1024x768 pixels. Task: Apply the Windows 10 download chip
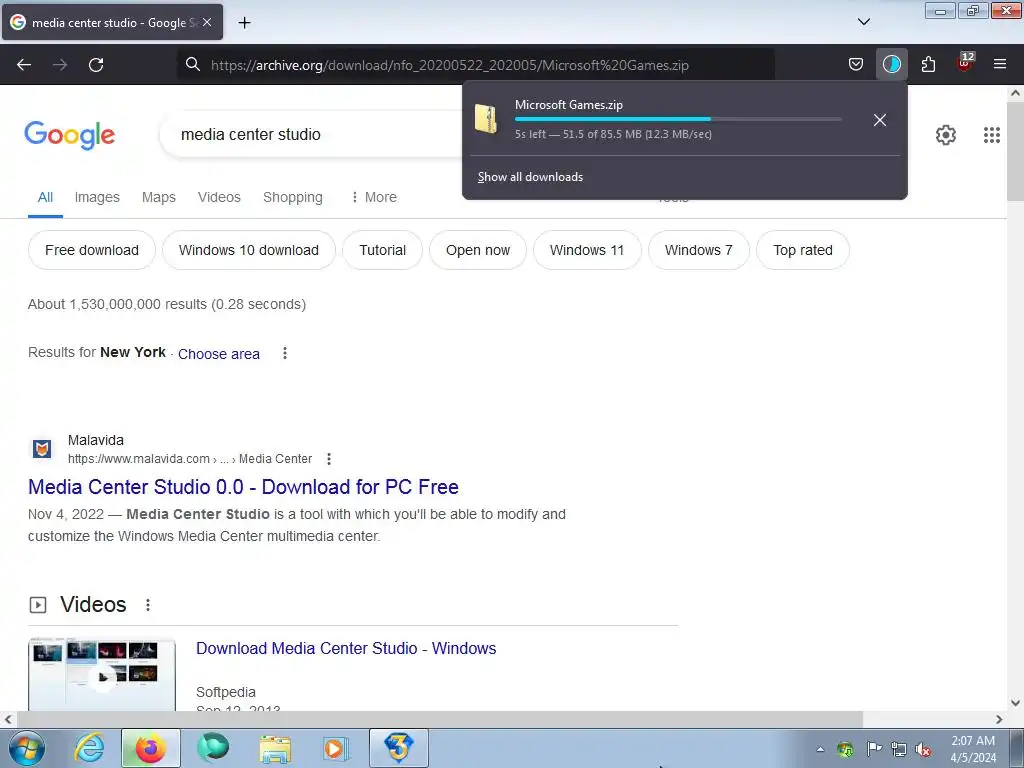pyautogui.click(x=249, y=250)
